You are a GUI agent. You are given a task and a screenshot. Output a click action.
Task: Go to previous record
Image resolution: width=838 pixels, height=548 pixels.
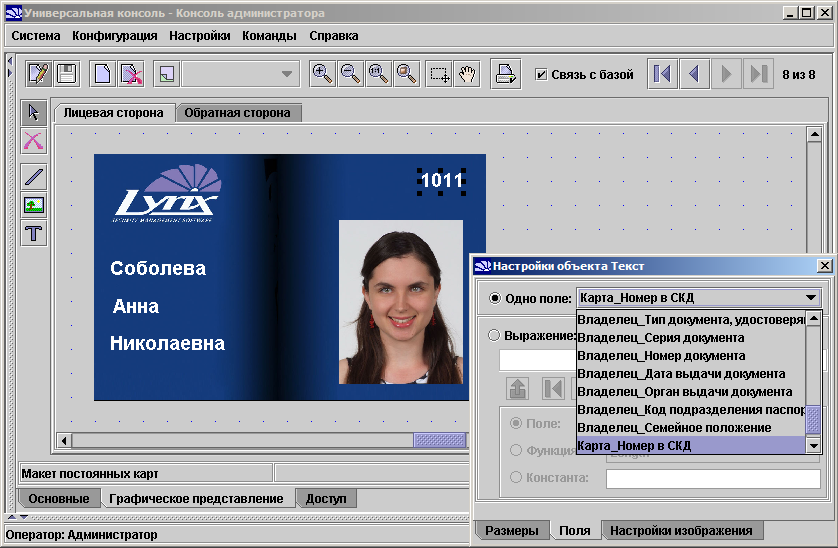pos(694,74)
